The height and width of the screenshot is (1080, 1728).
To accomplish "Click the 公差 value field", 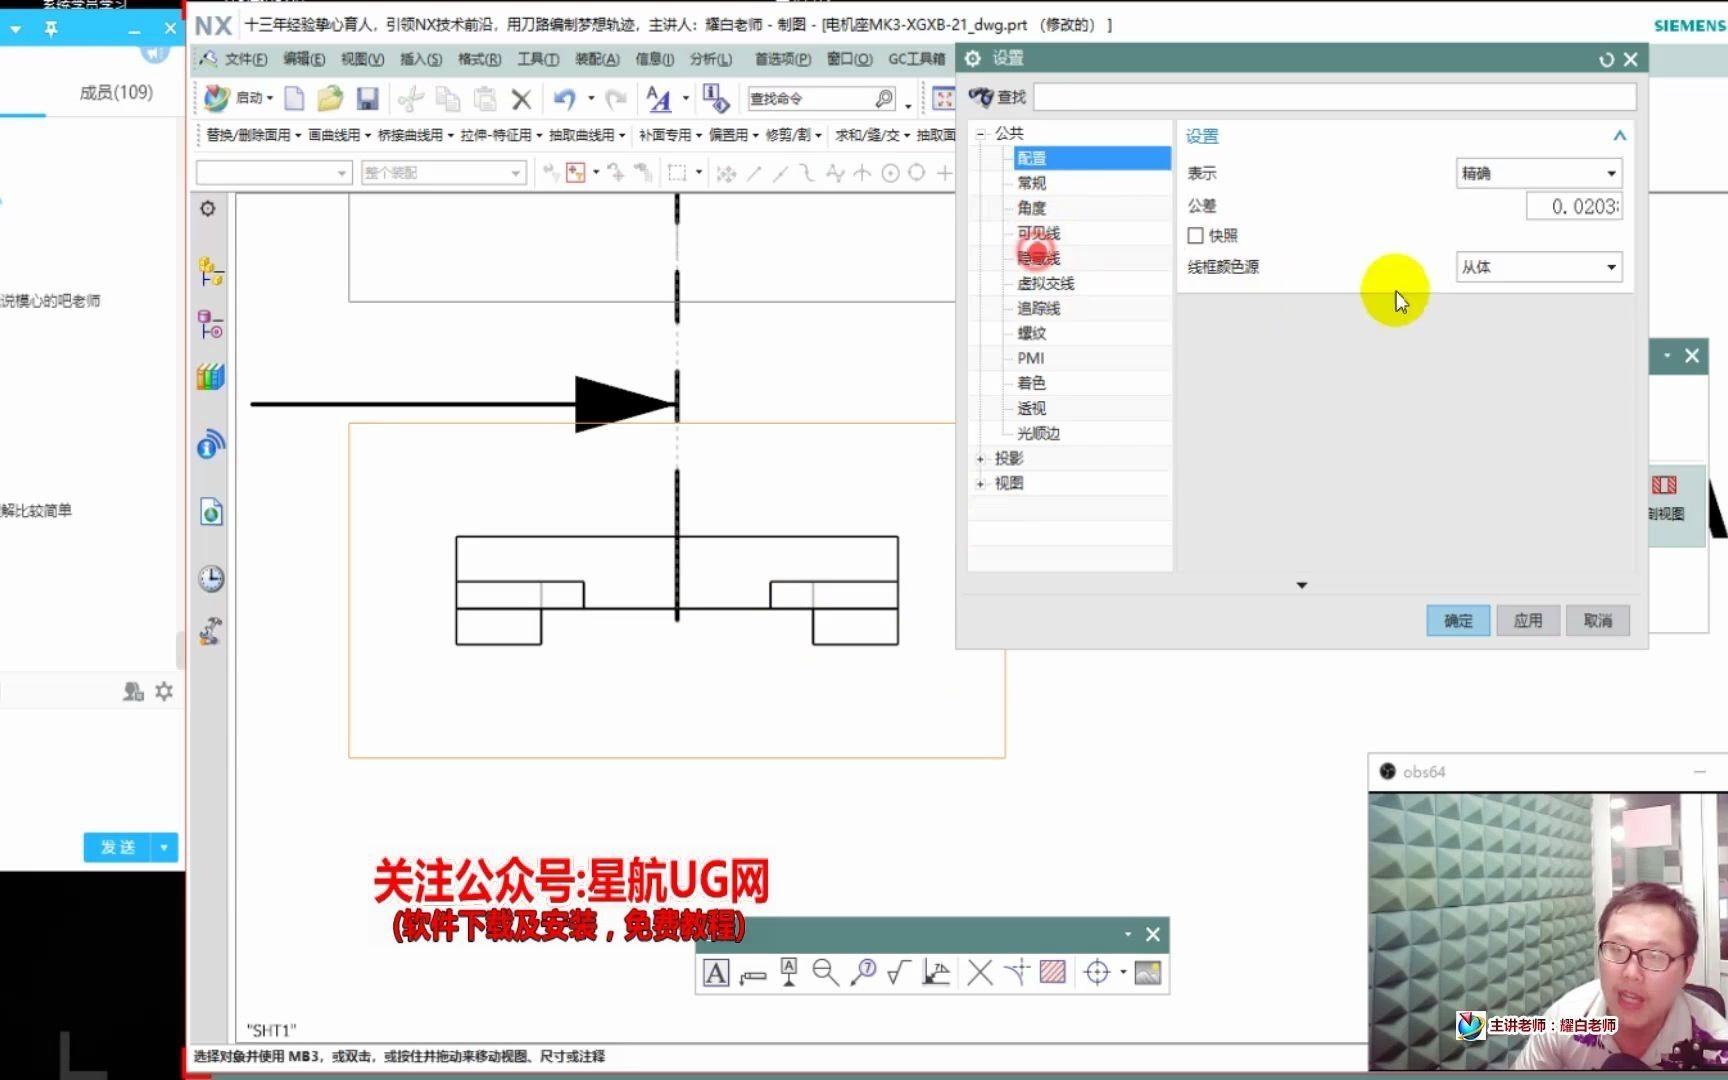I will point(1574,206).
